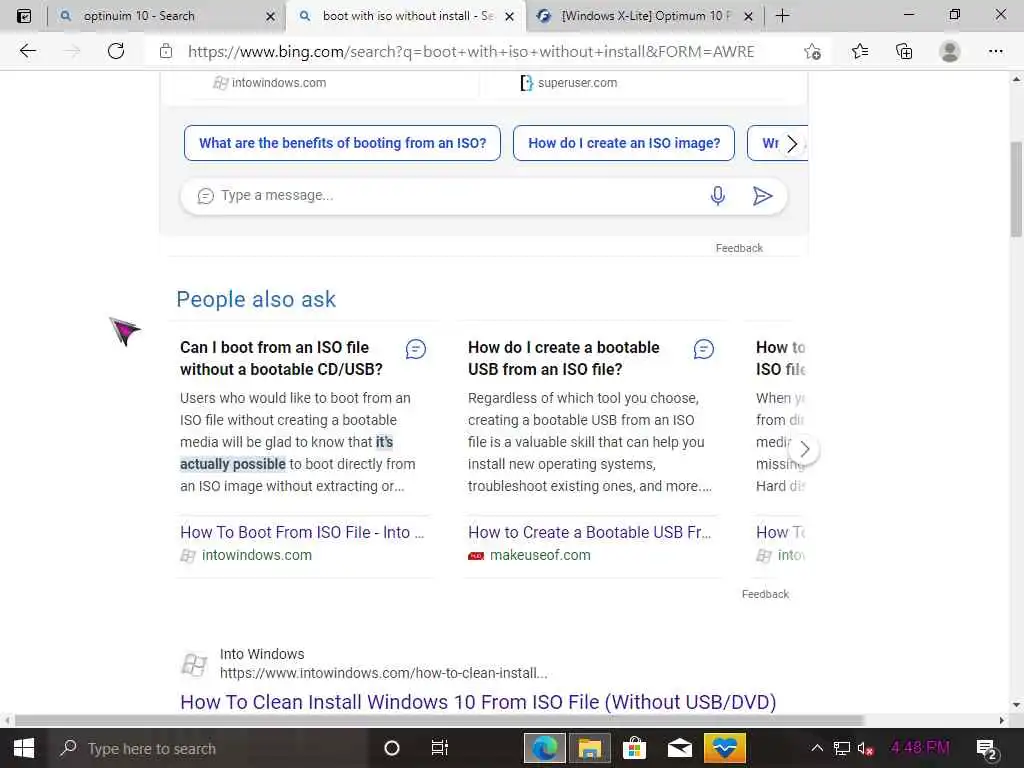This screenshot has width=1024, height=768.
Task: Click the vertical scrollbar thumb
Action: [1016, 189]
